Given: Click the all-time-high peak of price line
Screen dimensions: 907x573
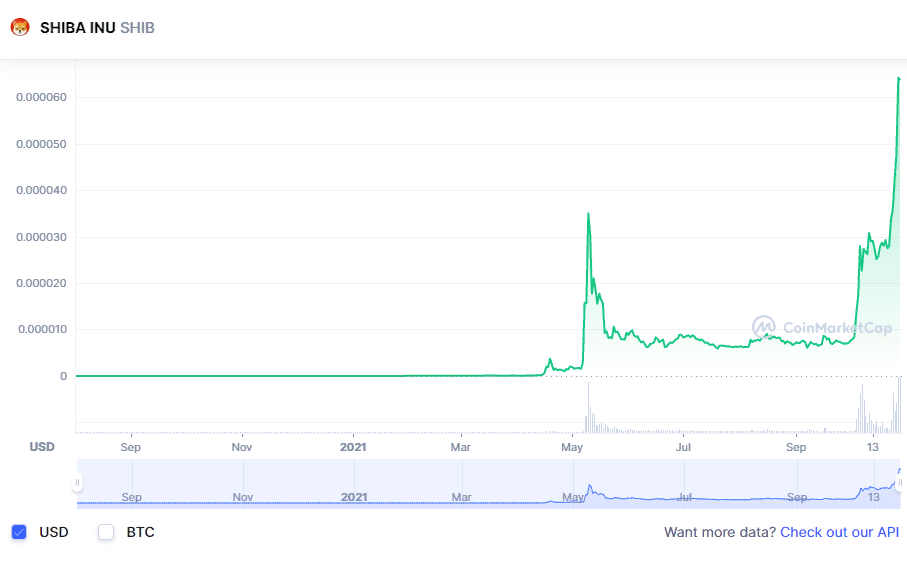Looking at the screenshot, I should [899, 78].
